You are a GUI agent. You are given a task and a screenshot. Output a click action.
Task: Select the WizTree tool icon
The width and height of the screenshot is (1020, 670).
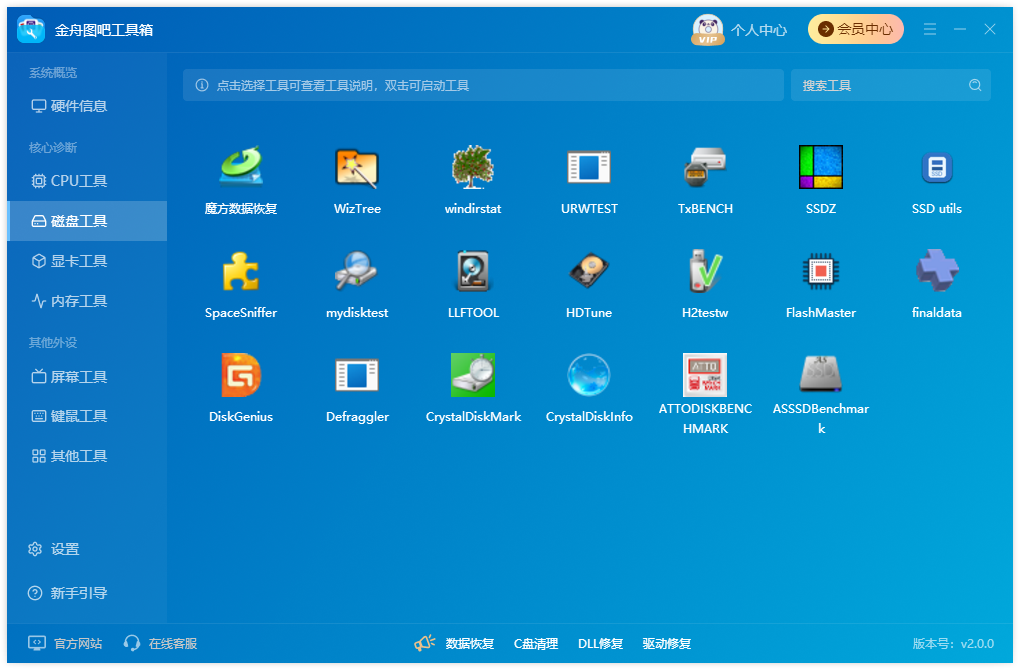(356, 167)
